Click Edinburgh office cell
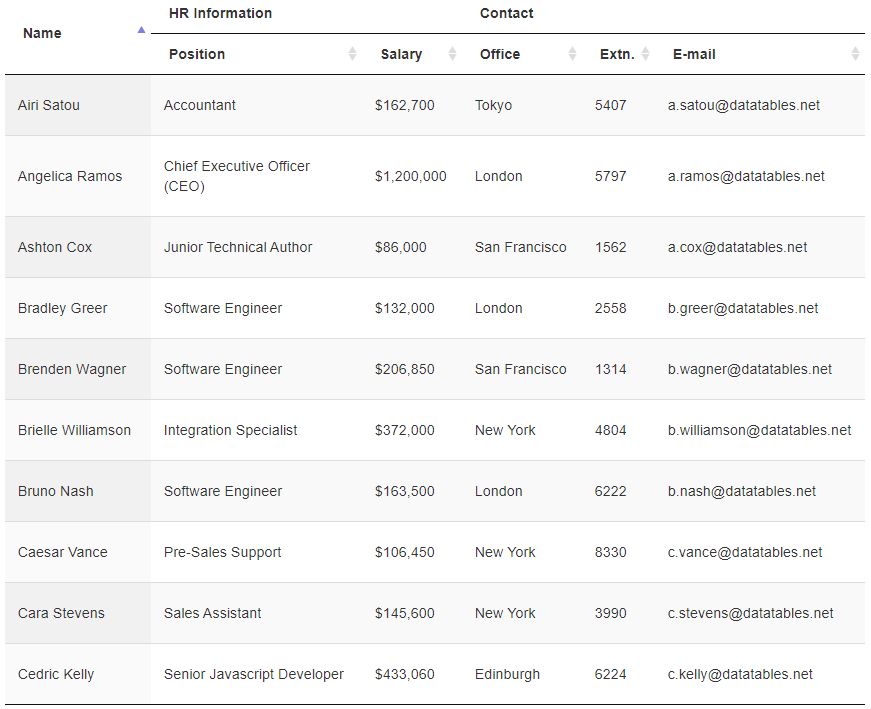Image resolution: width=871 pixels, height=709 pixels. (507, 674)
